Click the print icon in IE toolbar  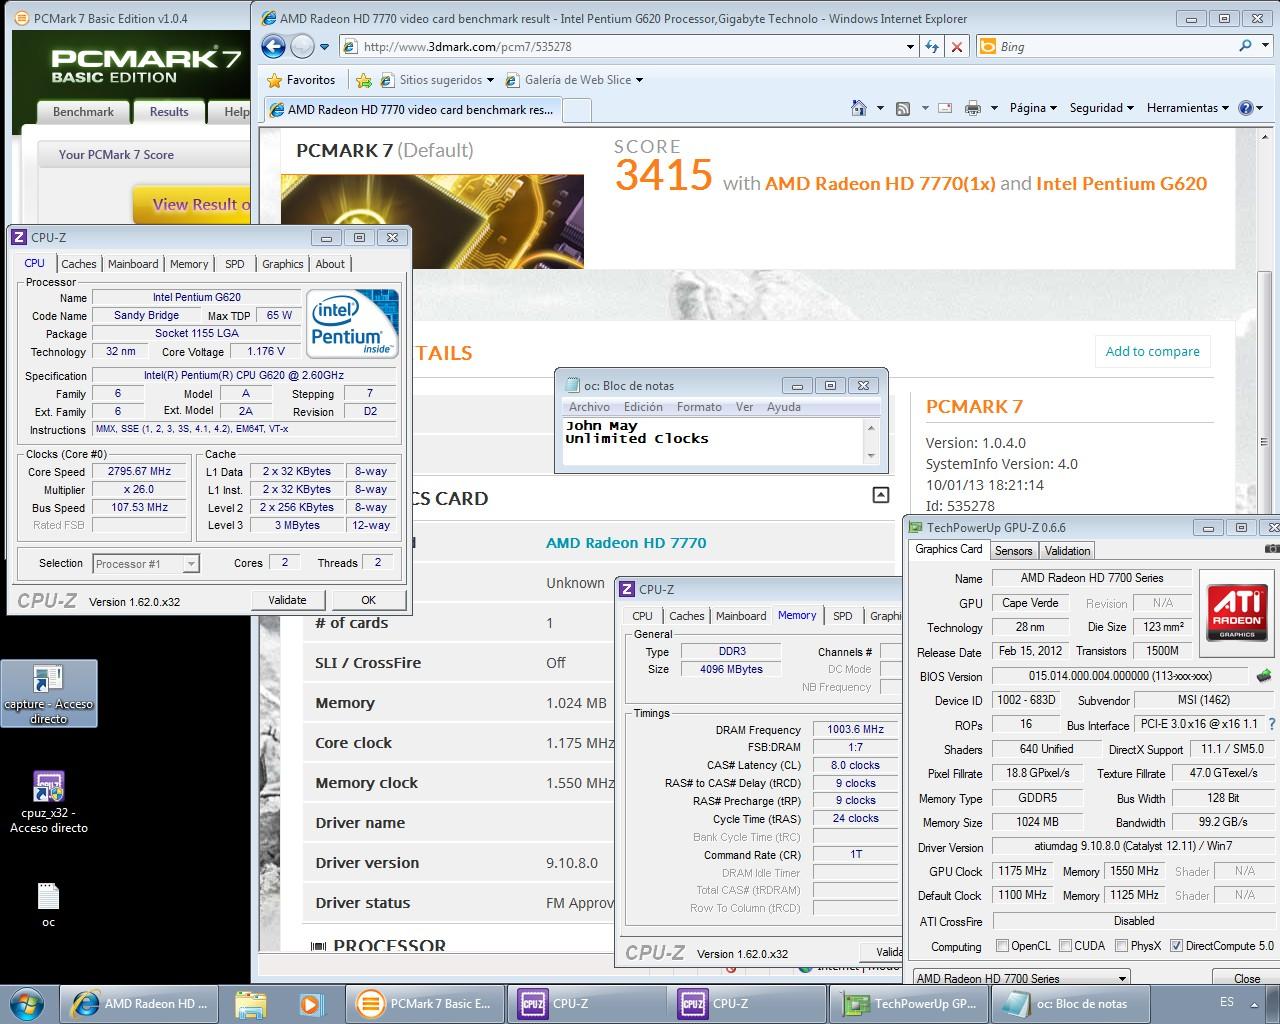coord(972,108)
